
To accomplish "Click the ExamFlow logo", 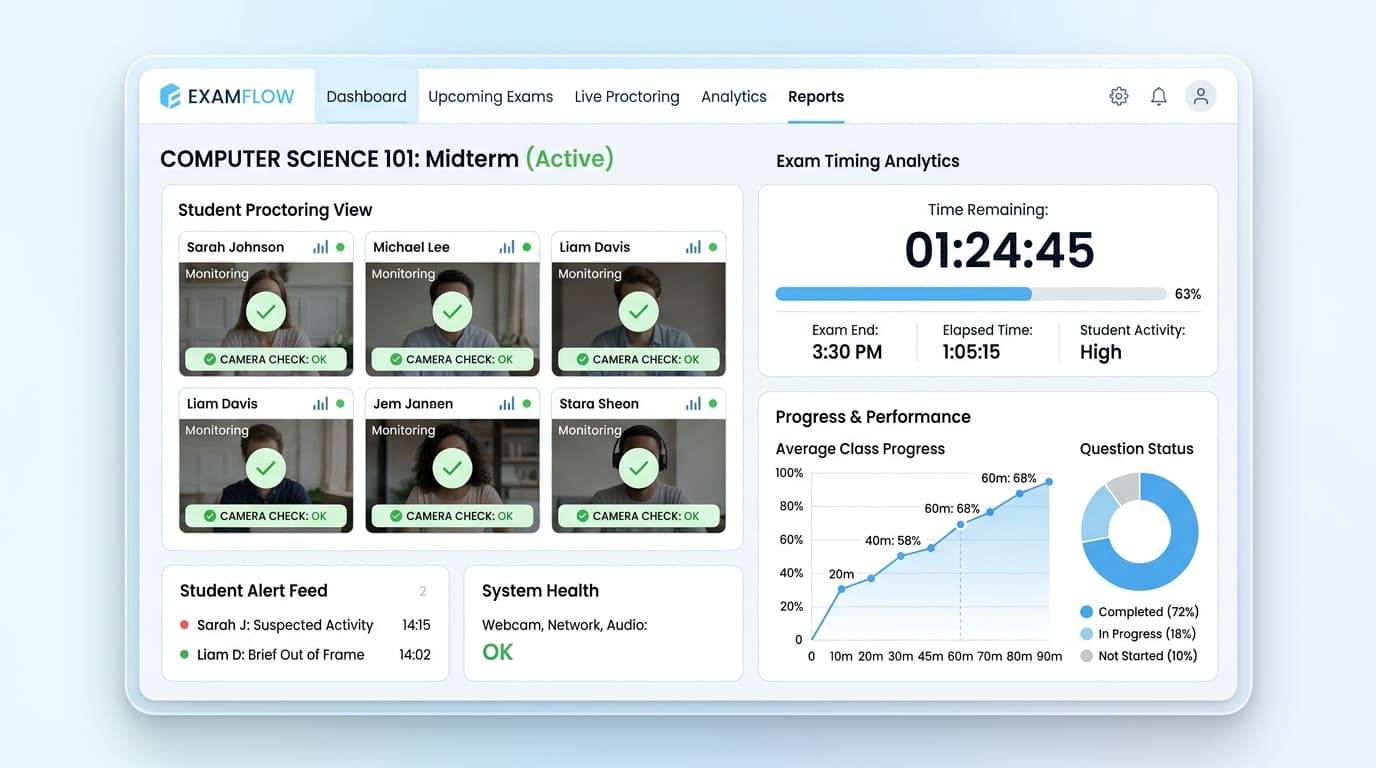I will point(227,96).
